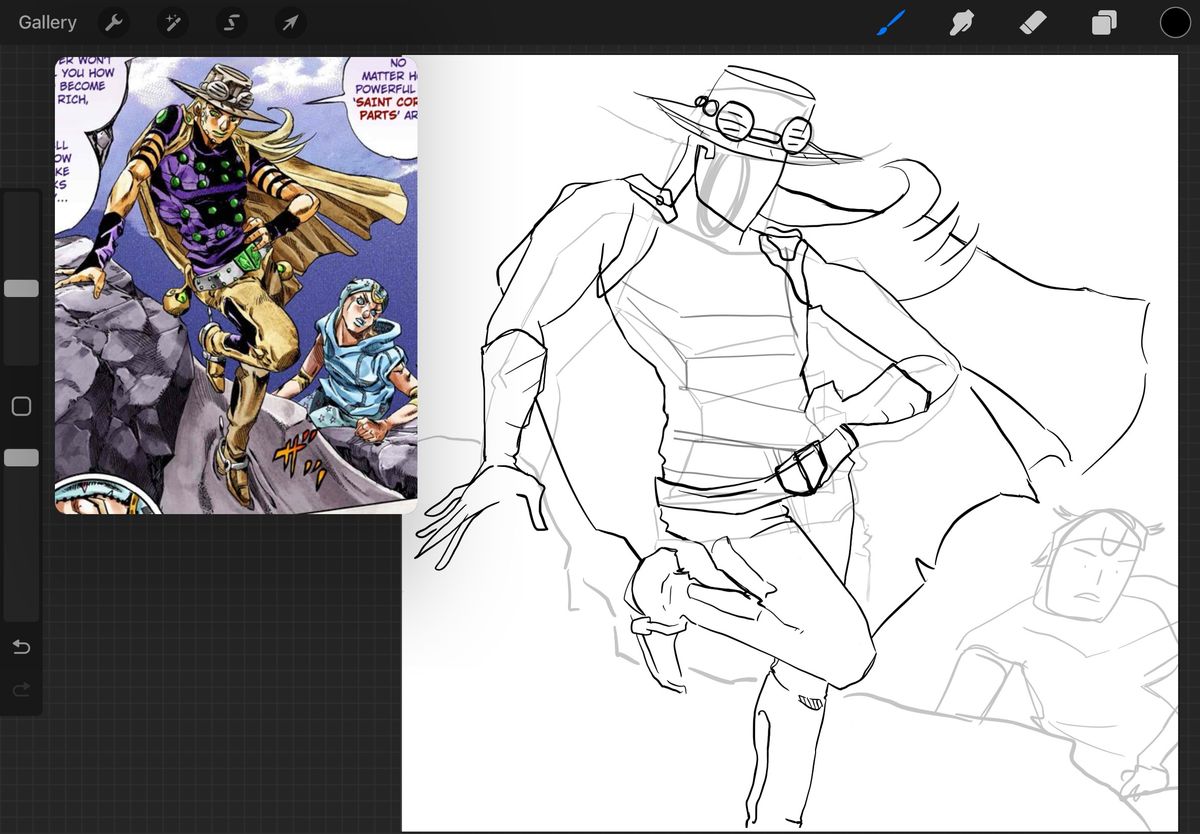Undo the last stroke
Viewport: 1200px width, 834px height.
[21, 647]
